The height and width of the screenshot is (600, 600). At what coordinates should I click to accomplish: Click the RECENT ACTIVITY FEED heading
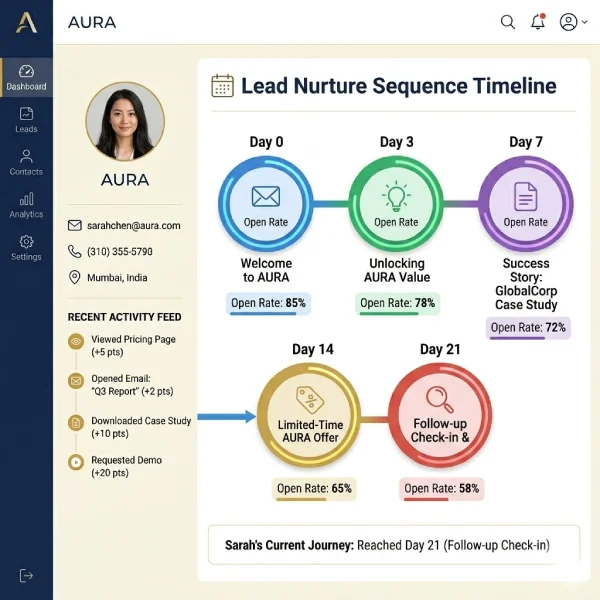coord(124,317)
